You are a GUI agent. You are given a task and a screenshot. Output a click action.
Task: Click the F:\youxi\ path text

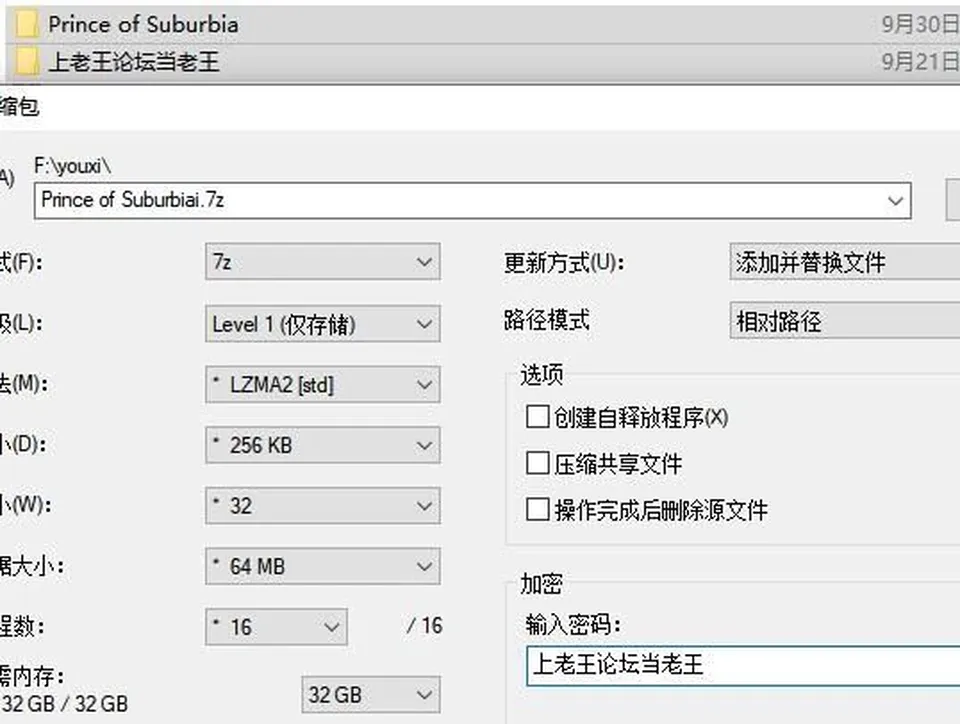[73, 166]
